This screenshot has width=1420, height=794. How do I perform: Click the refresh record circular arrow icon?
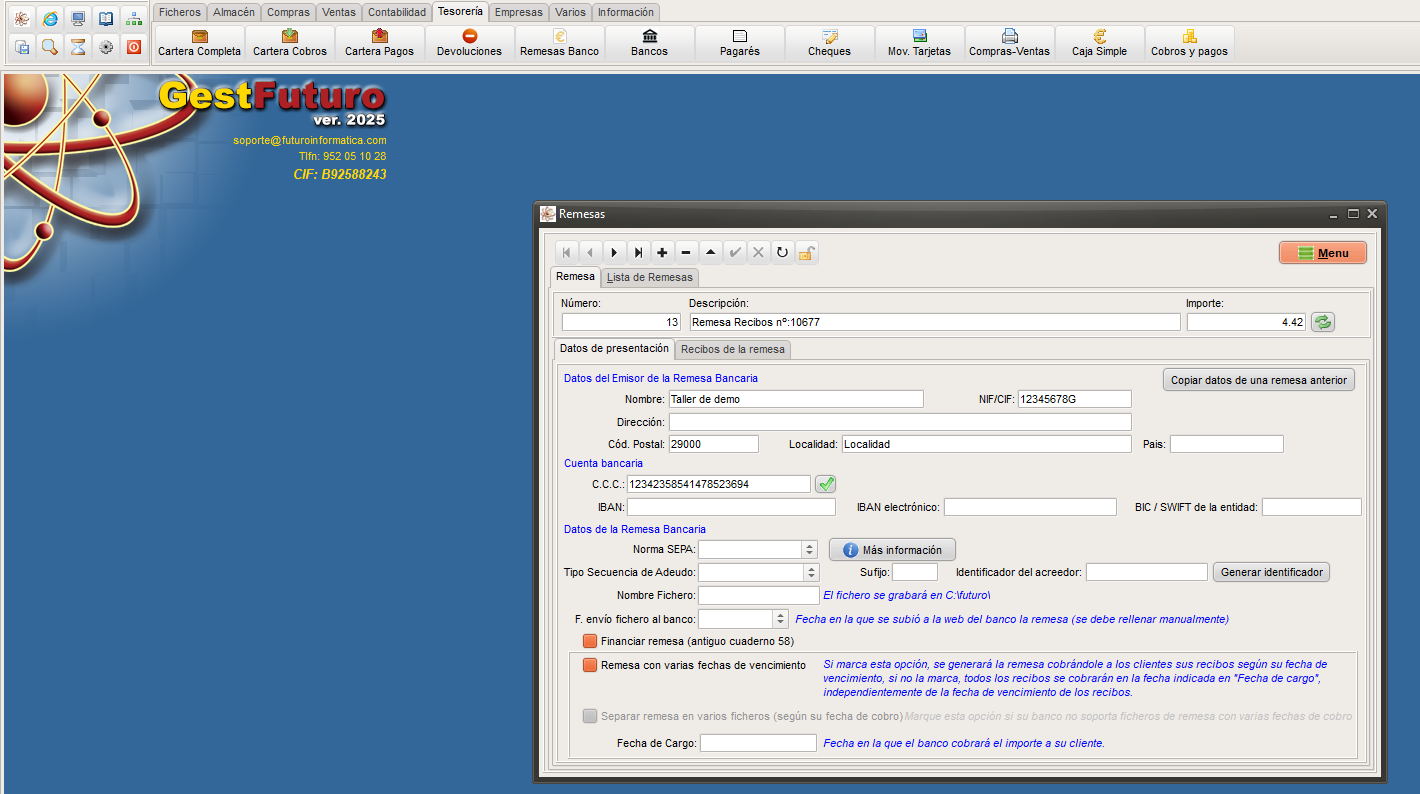[x=782, y=253]
